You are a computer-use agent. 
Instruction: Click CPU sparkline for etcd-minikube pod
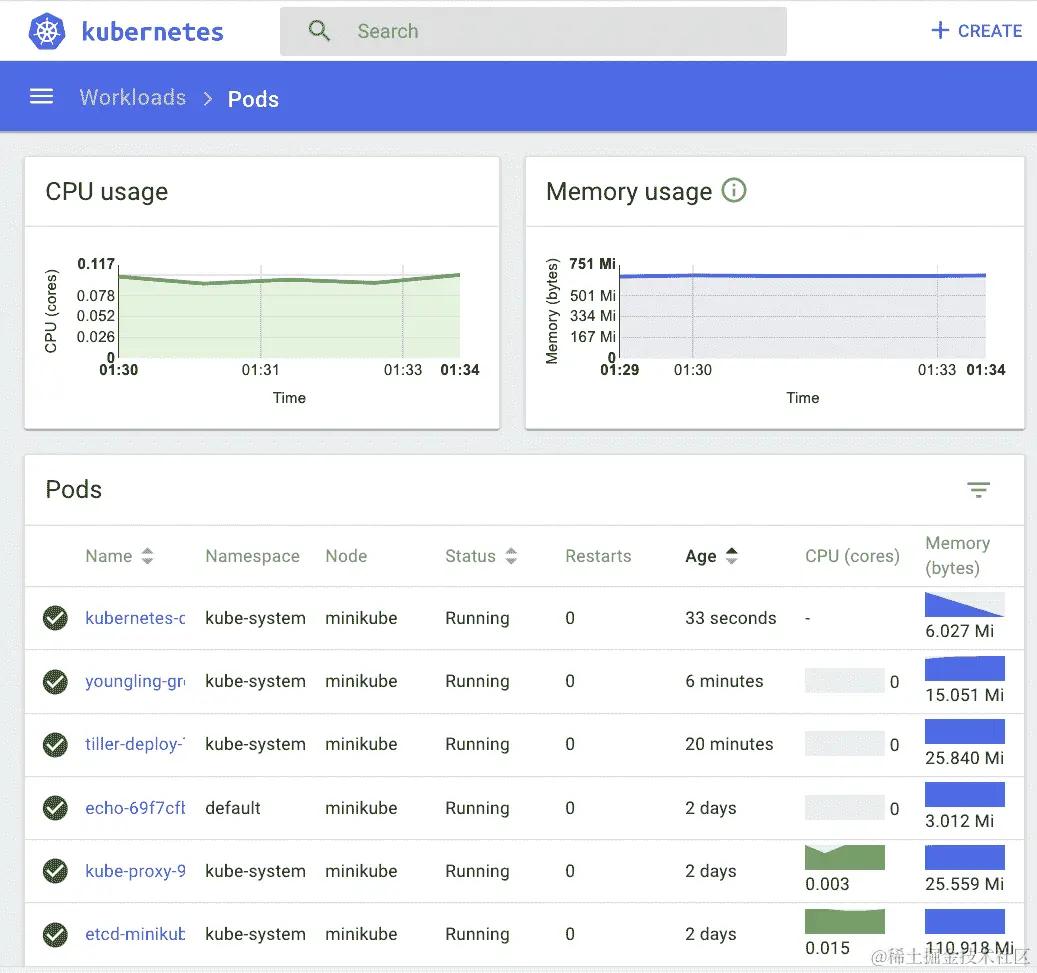pos(845,921)
